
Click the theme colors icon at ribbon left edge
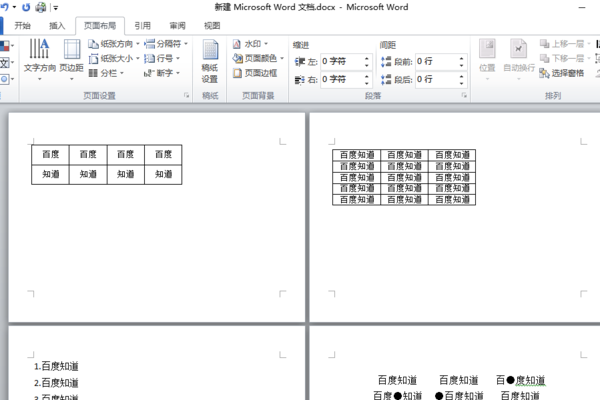click(5, 46)
